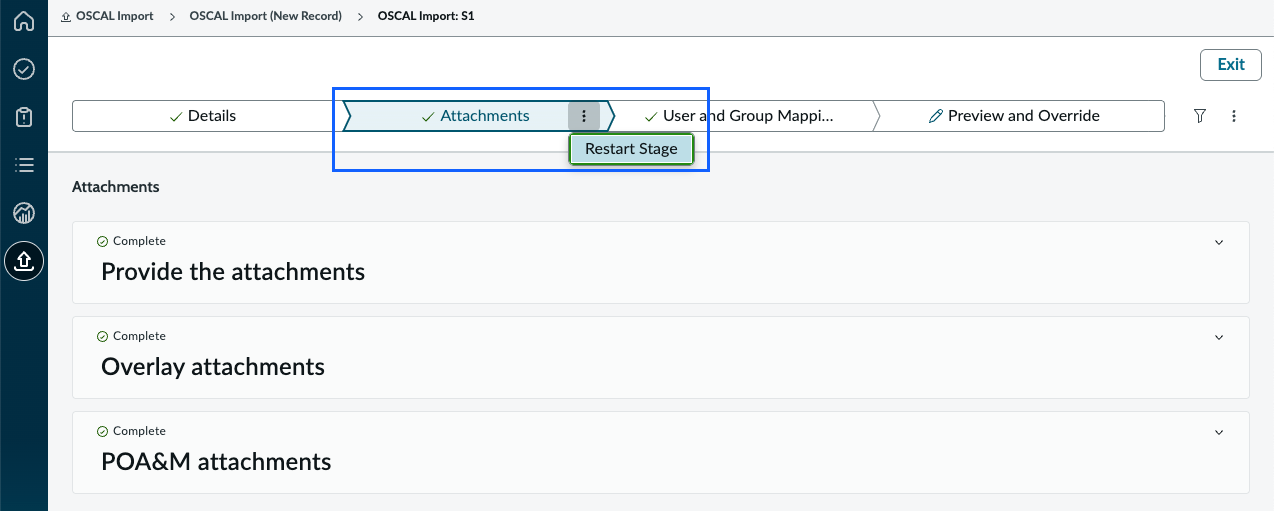Screen dimensions: 1274x511
Task: Select the checkmark circle sidebar icon
Action: pos(24,69)
